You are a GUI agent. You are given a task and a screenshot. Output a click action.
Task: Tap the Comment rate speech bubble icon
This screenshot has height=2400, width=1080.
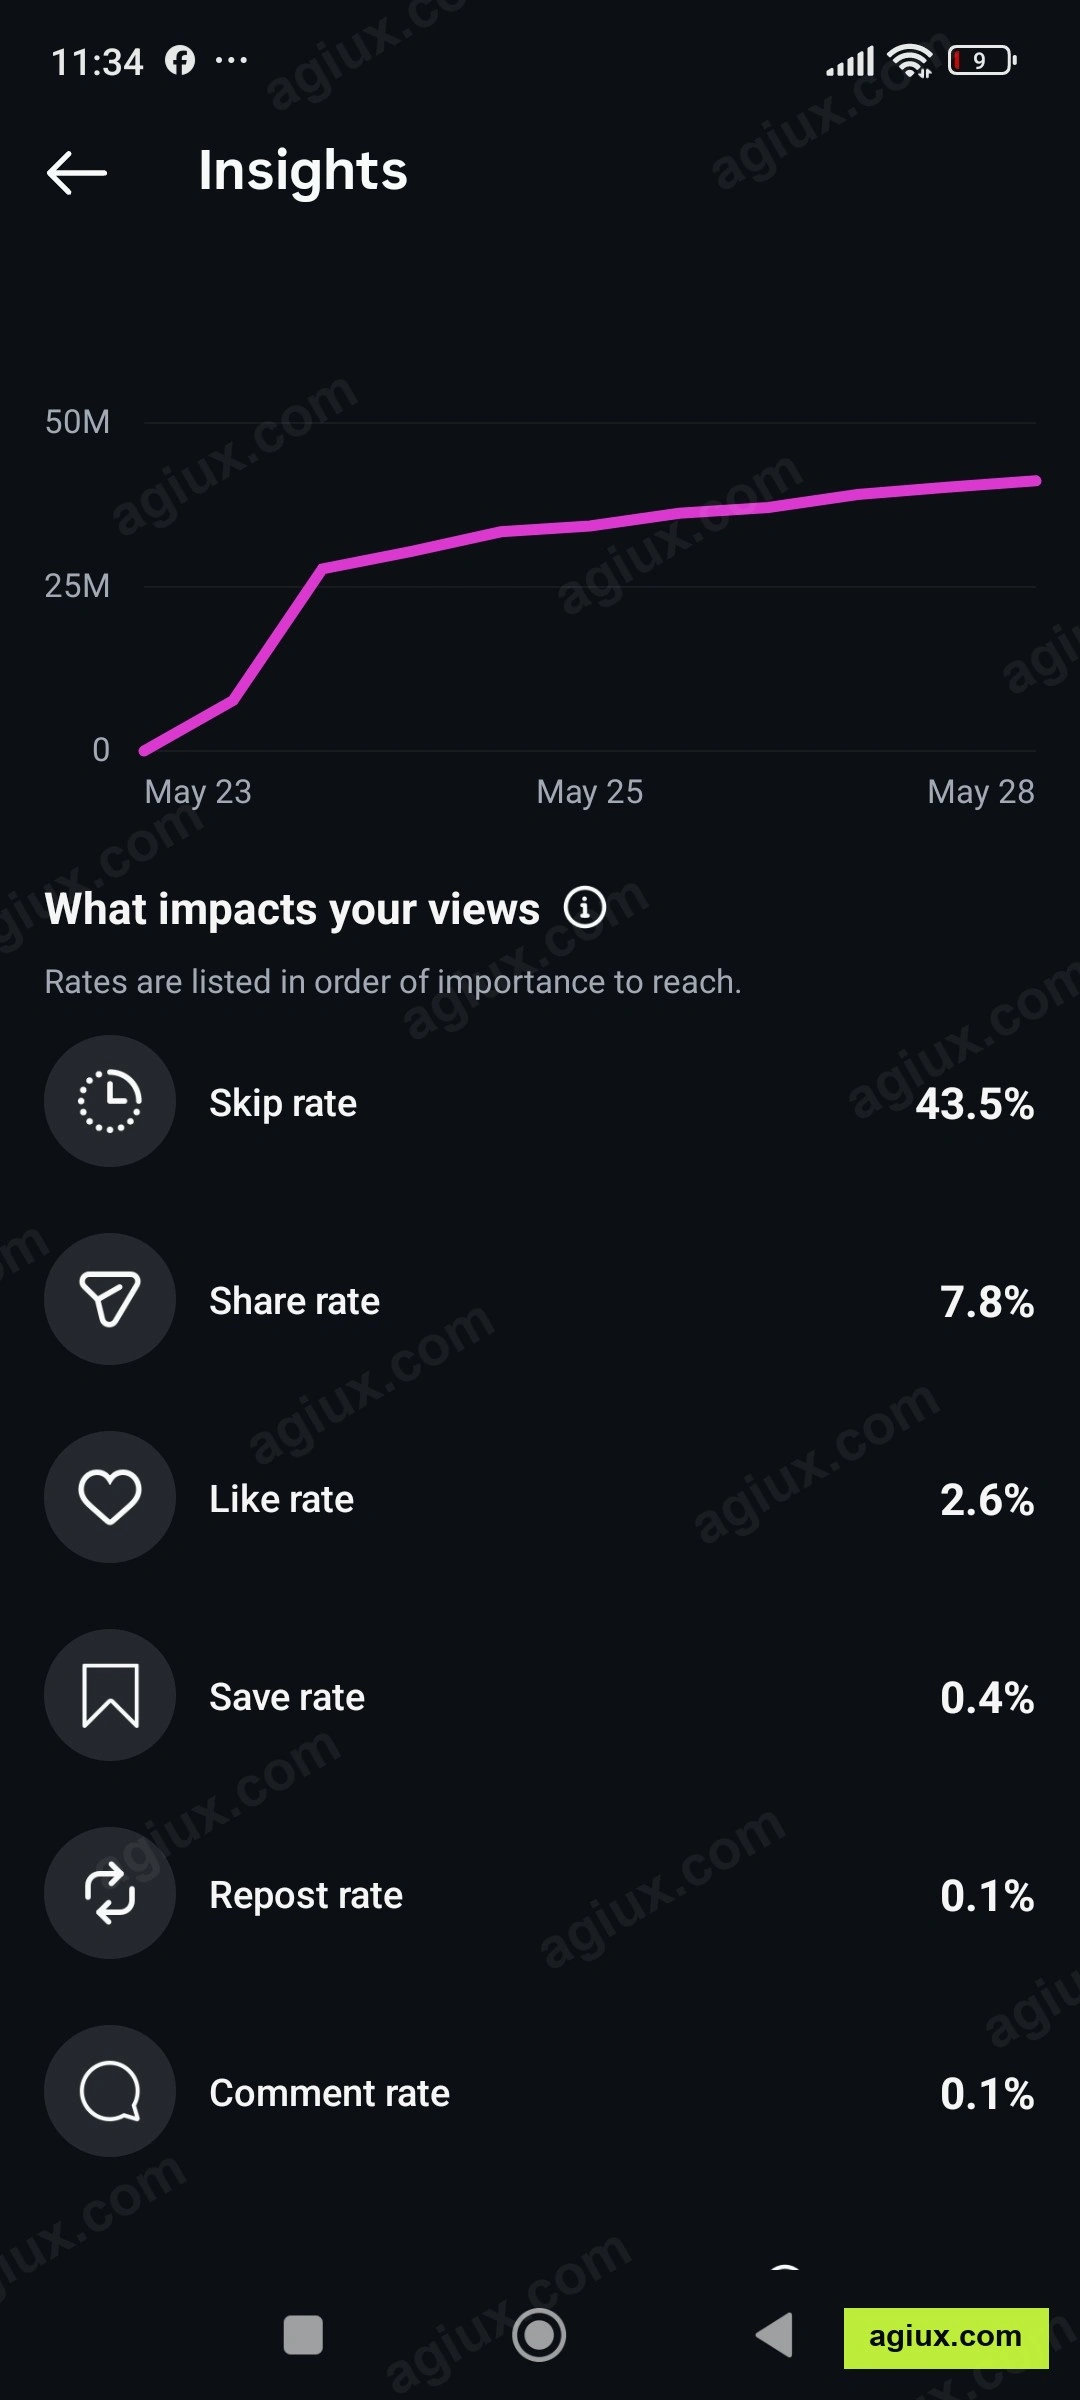pyautogui.click(x=110, y=2091)
